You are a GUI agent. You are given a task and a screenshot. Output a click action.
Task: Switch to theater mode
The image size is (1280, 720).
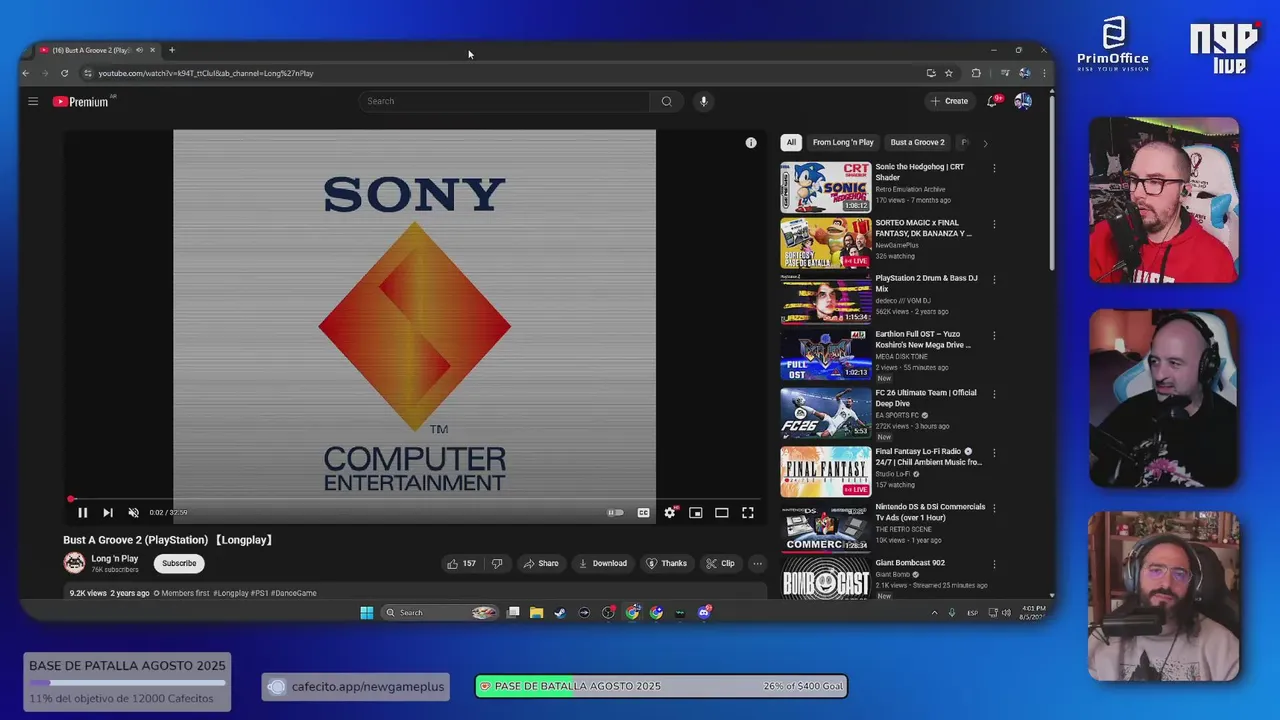721,513
